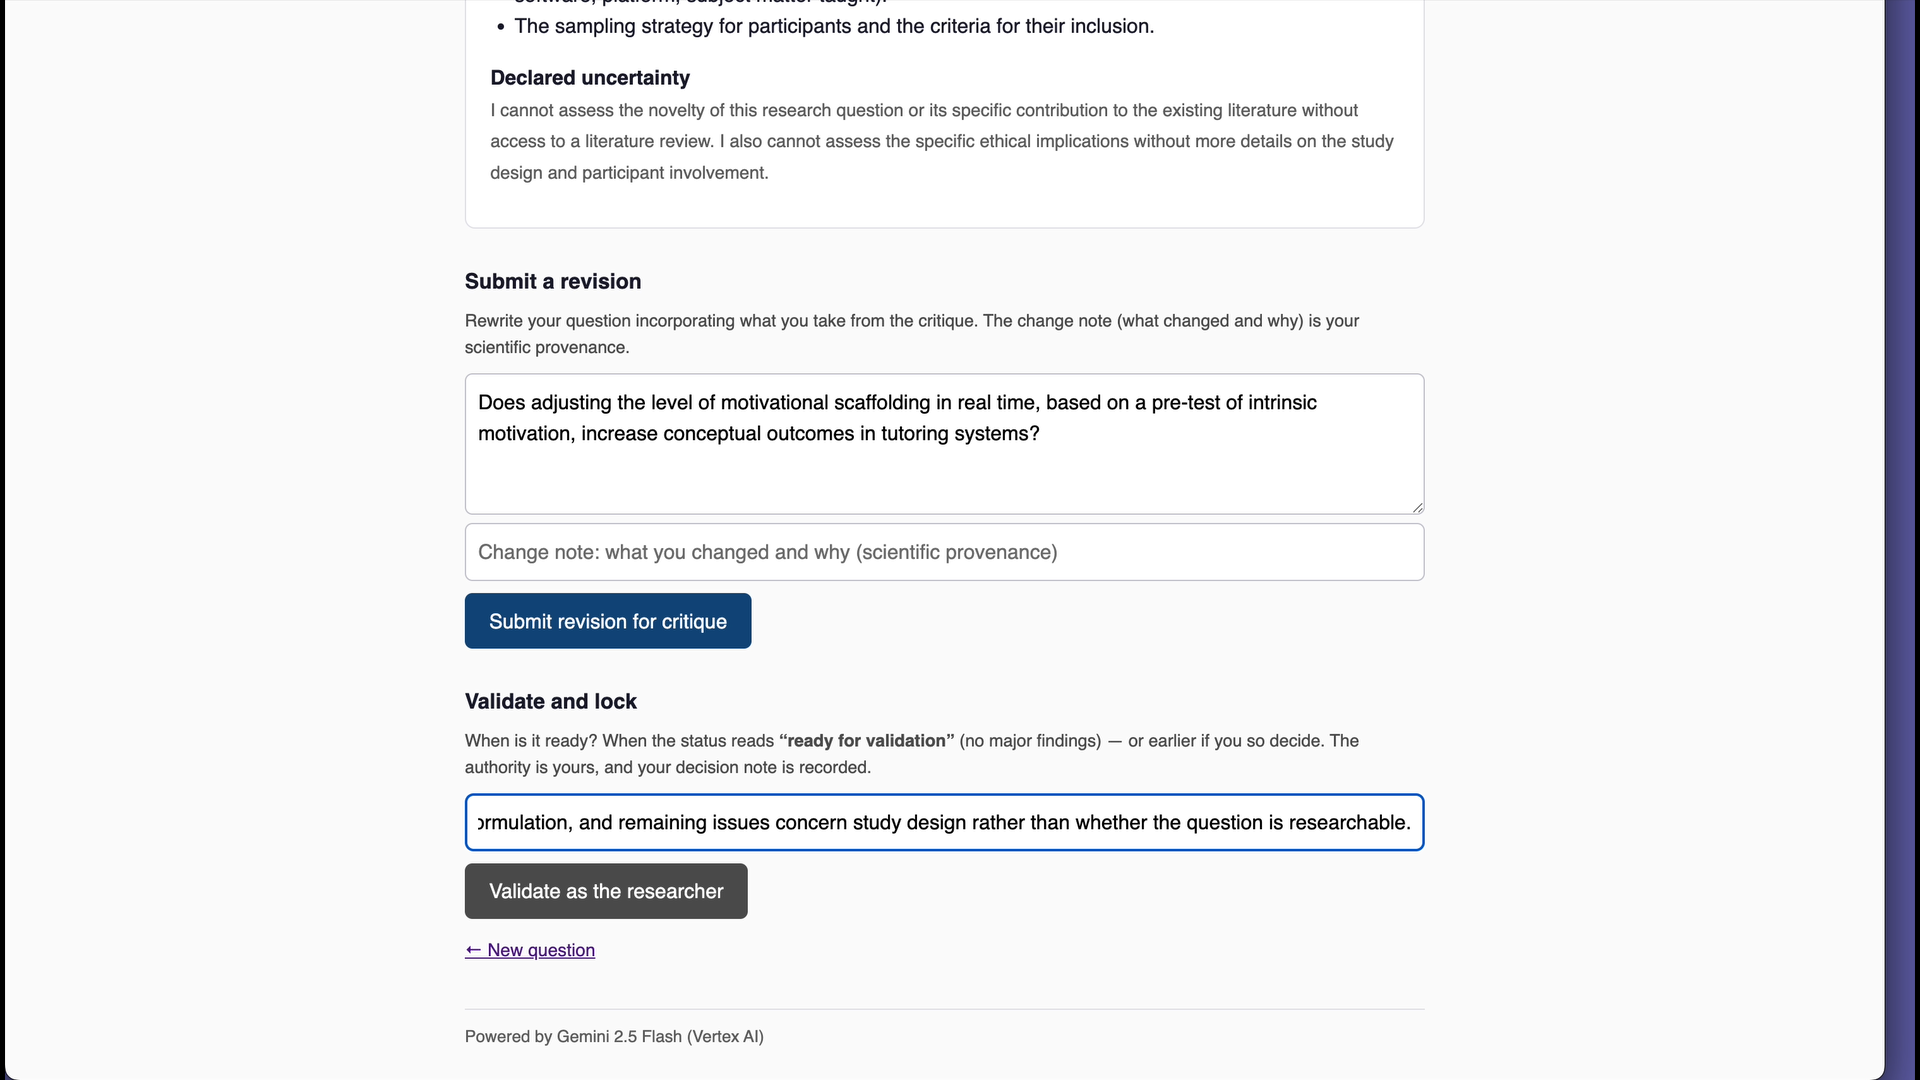Focus the revised research question textarea
The height and width of the screenshot is (1080, 1920).
tap(944, 444)
